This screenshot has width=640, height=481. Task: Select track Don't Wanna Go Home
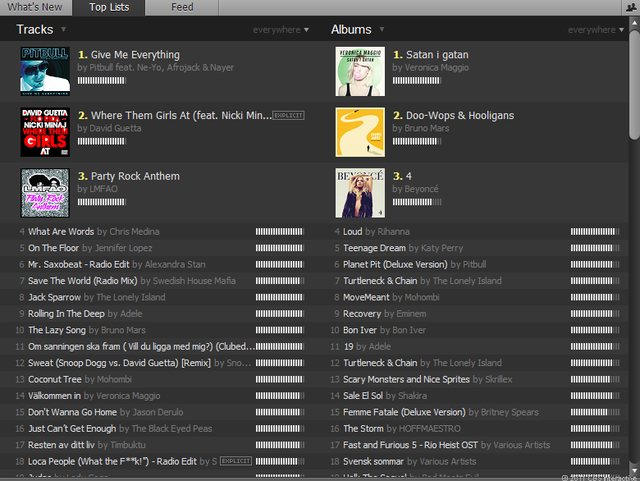(x=72, y=412)
